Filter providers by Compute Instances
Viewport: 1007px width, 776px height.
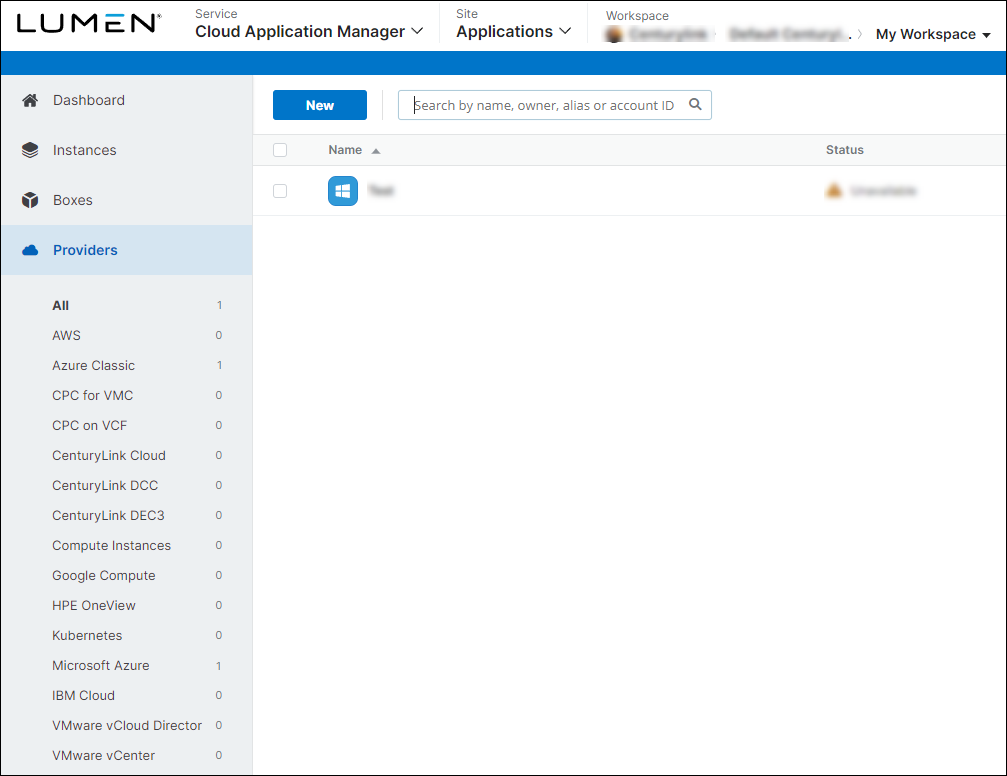point(111,545)
